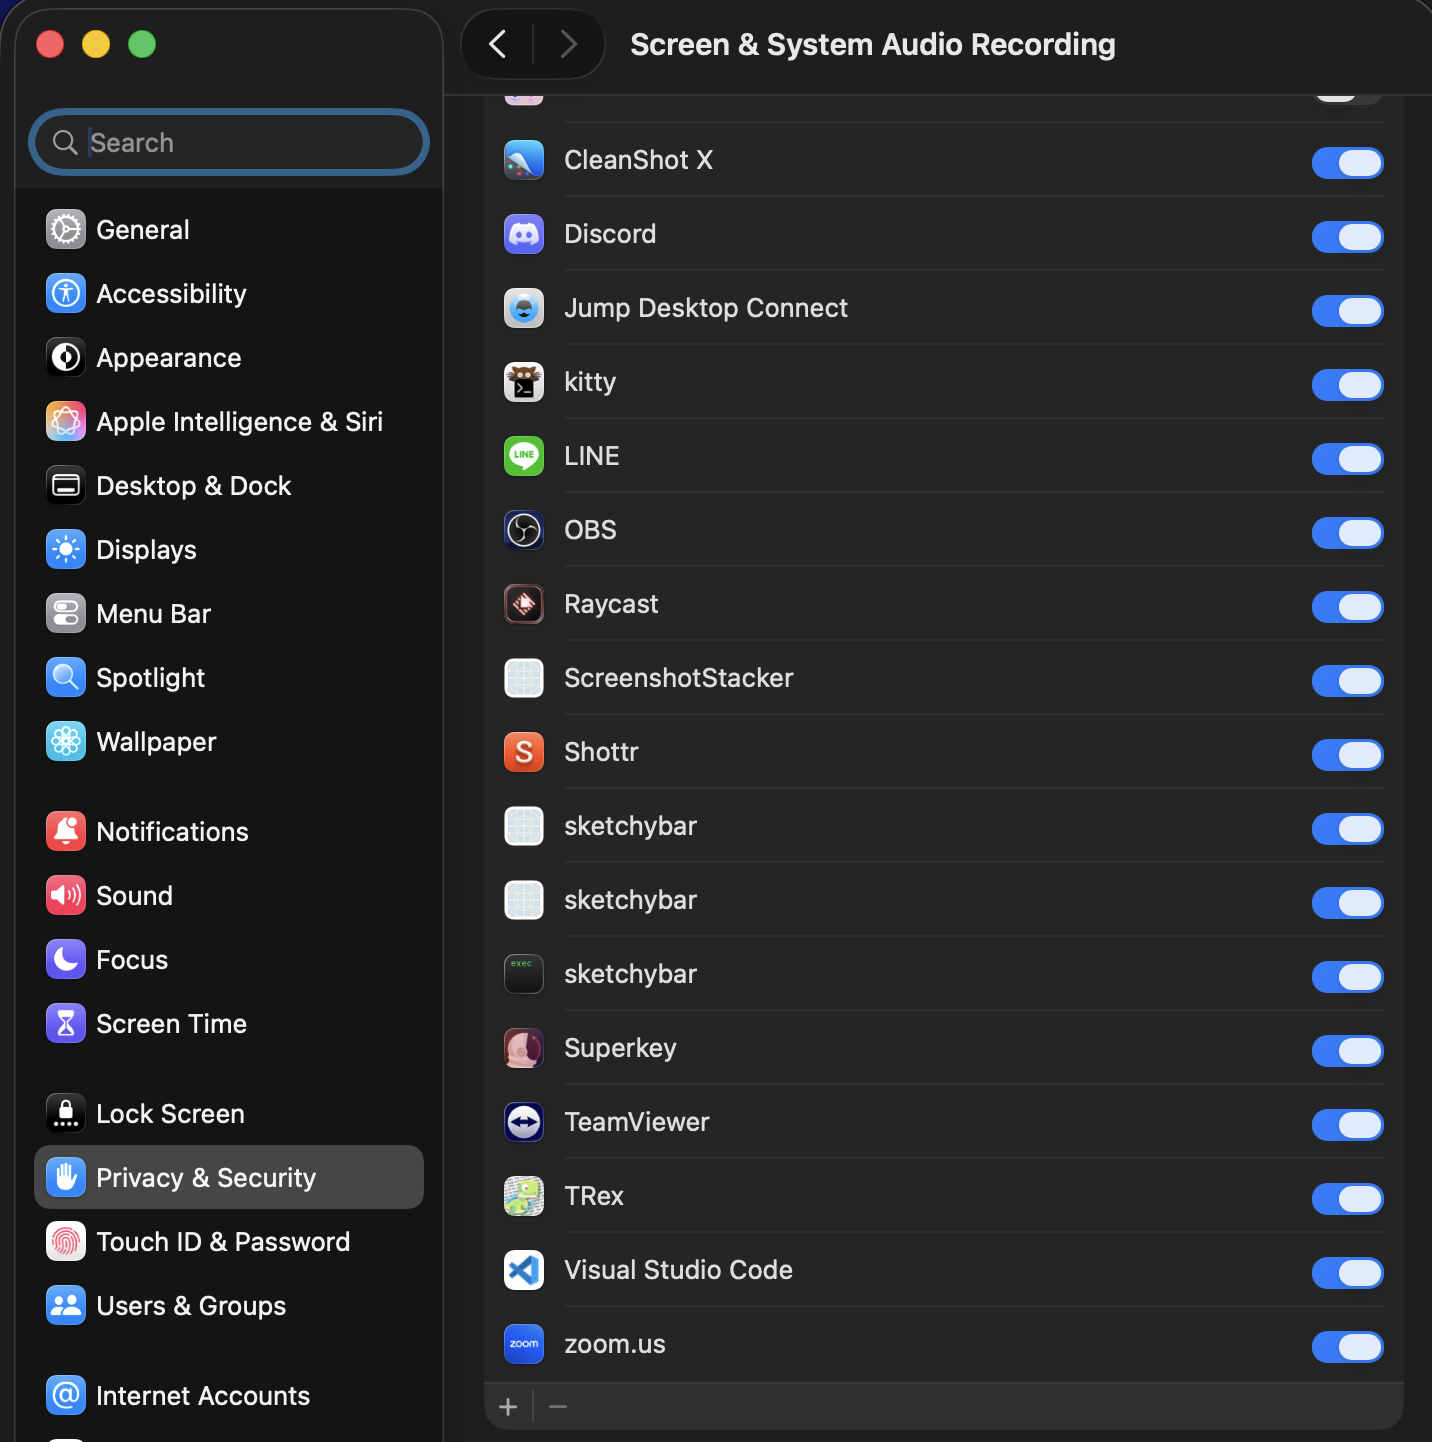Disable screen recording for Shottr
This screenshot has width=1432, height=1442.
pos(1347,755)
